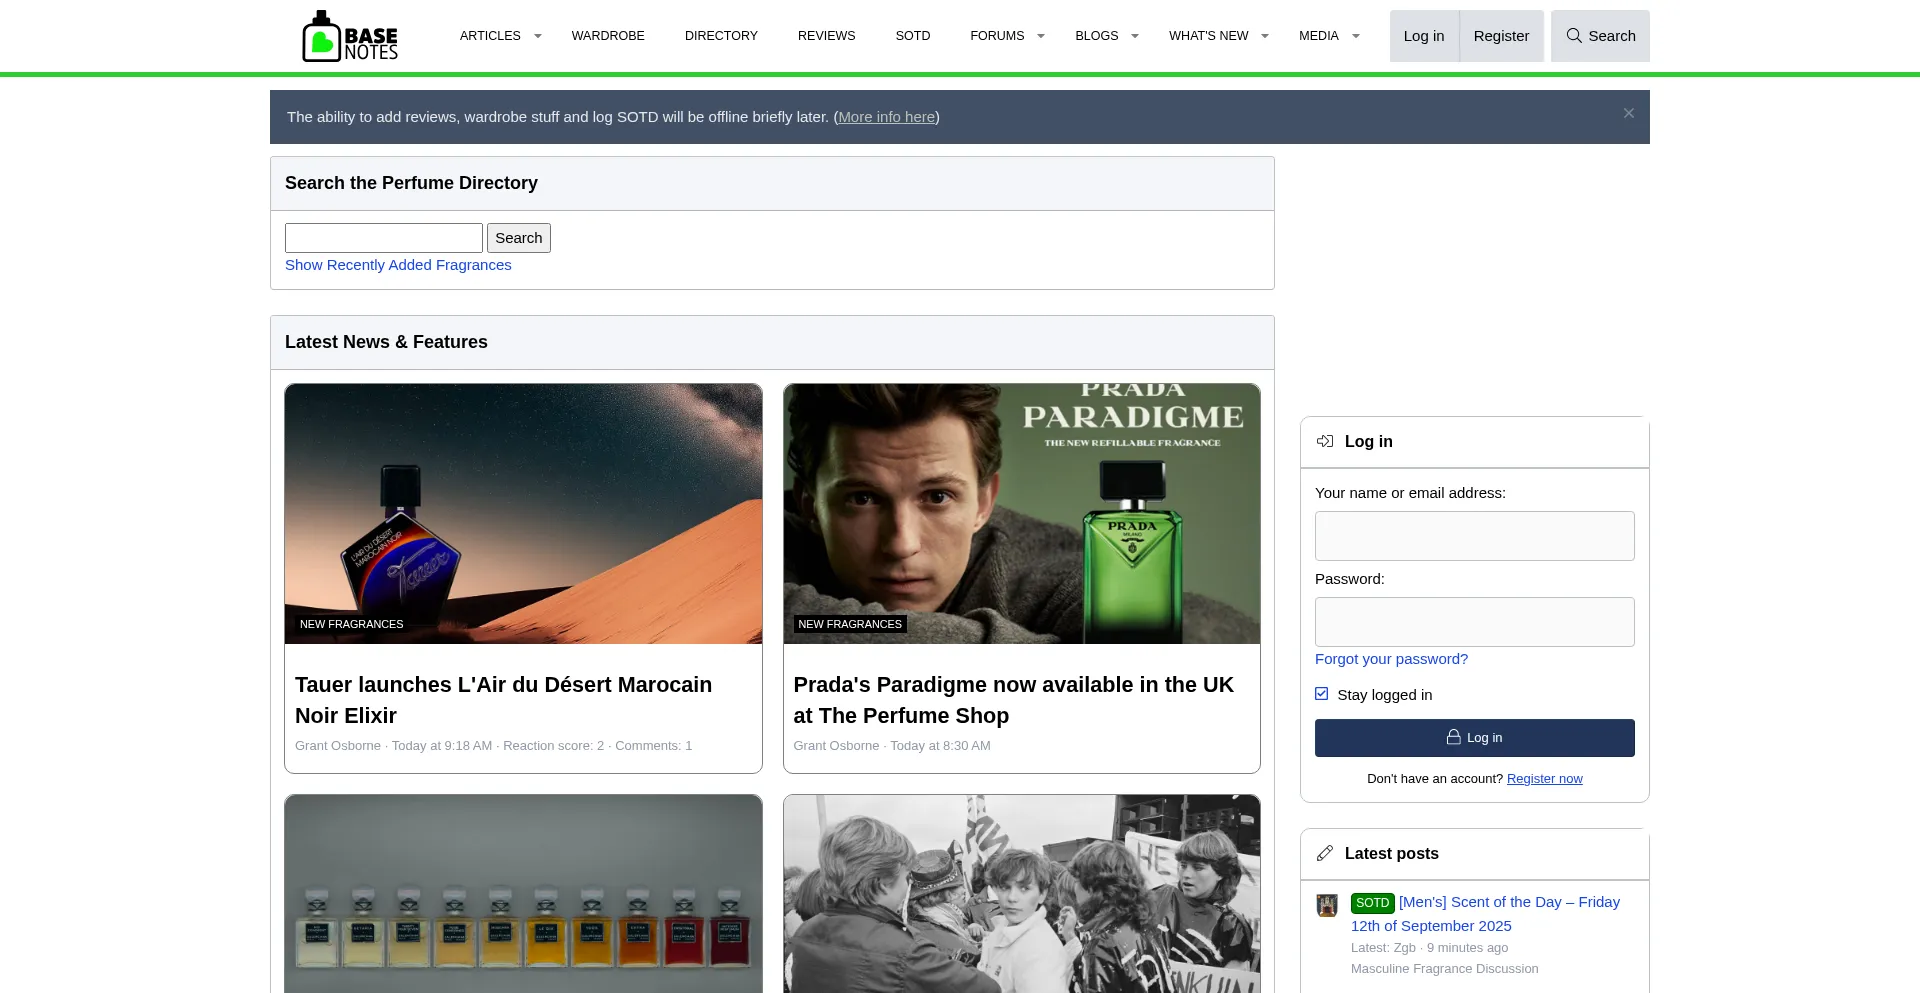This screenshot has height=993, width=1920.
Task: Click the Latest News & Features heading
Action: [x=386, y=342]
